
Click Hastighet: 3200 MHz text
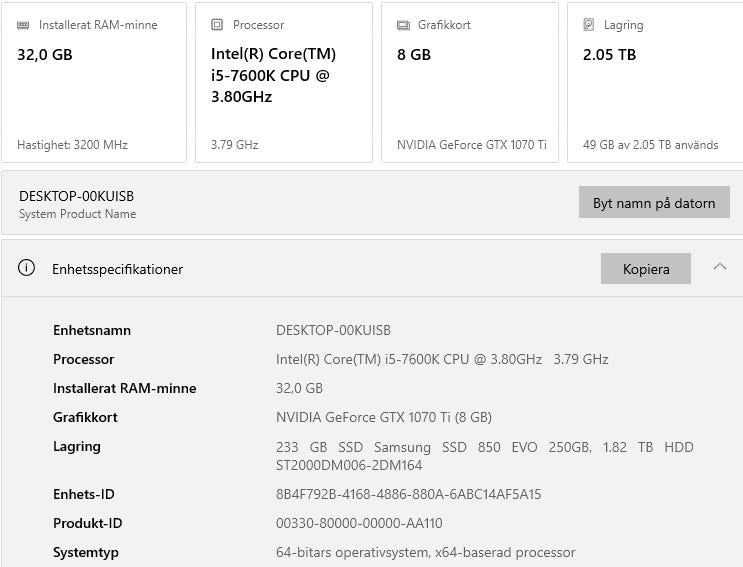[x=72, y=144]
